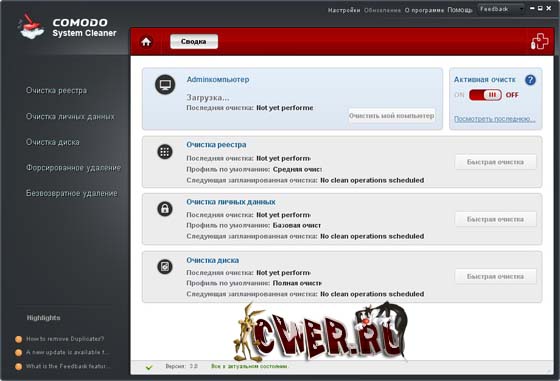This screenshot has height=381, width=560.
Task: Click the disk cleaning icon
Action: tap(165, 266)
